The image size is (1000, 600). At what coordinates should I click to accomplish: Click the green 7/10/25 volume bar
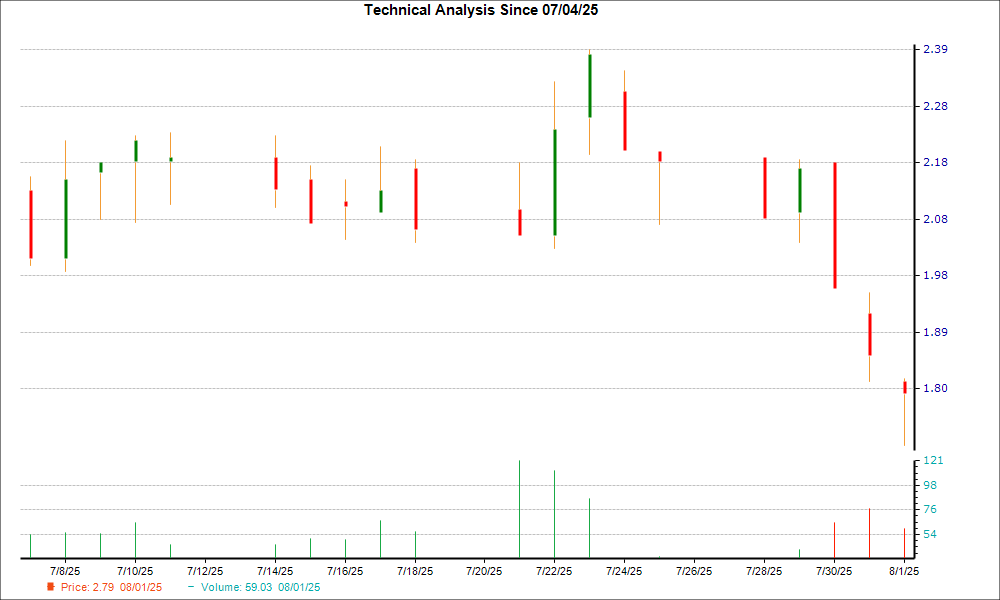(x=135, y=540)
